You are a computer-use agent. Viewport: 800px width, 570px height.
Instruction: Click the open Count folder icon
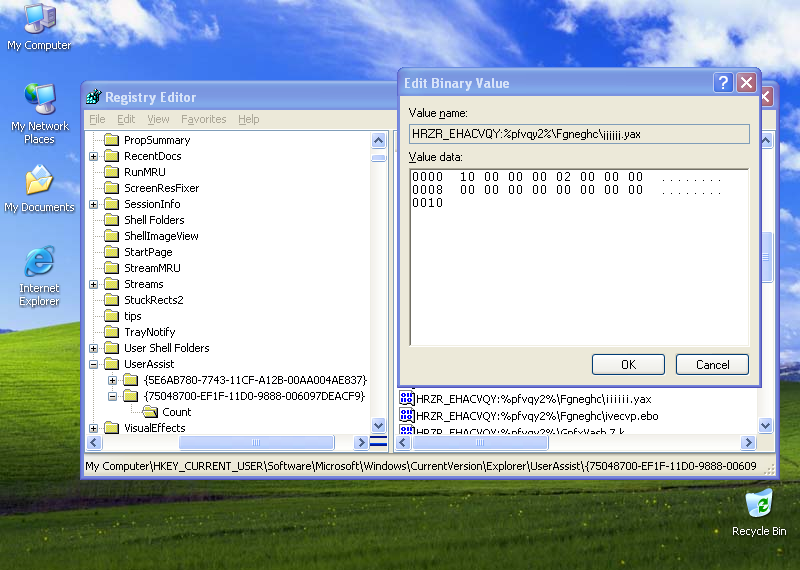tap(150, 411)
